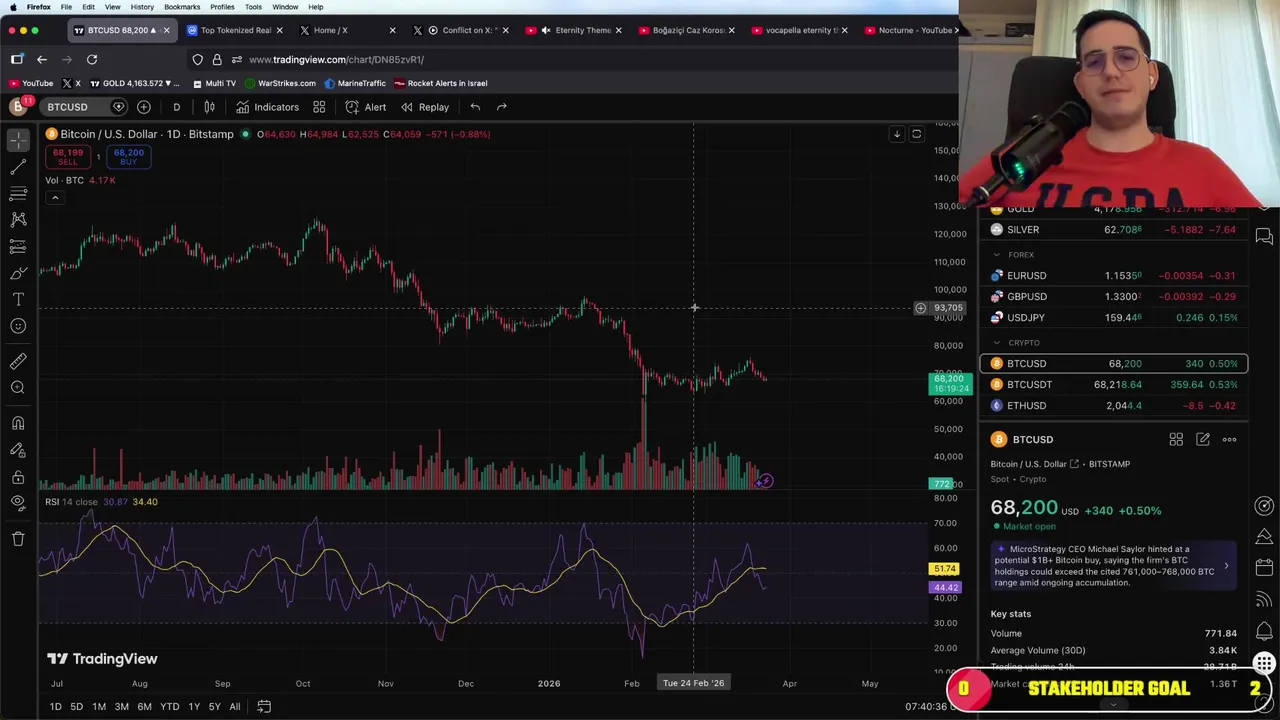Select the 1M date range
This screenshot has height=720, width=1280.
(99, 707)
